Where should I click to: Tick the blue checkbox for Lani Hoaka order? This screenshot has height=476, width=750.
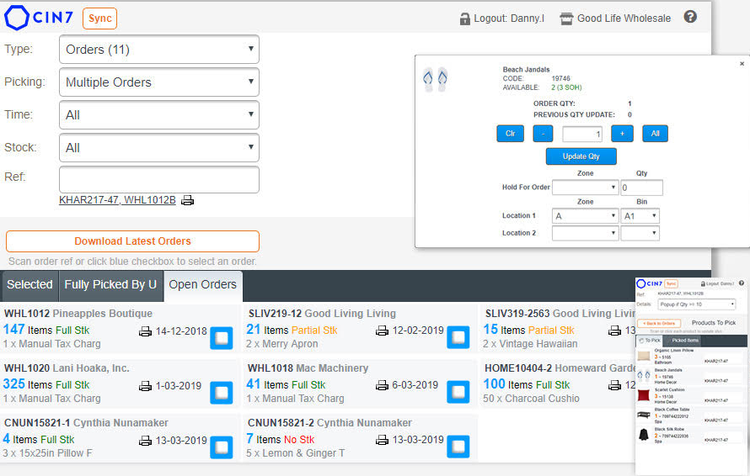tap(223, 393)
